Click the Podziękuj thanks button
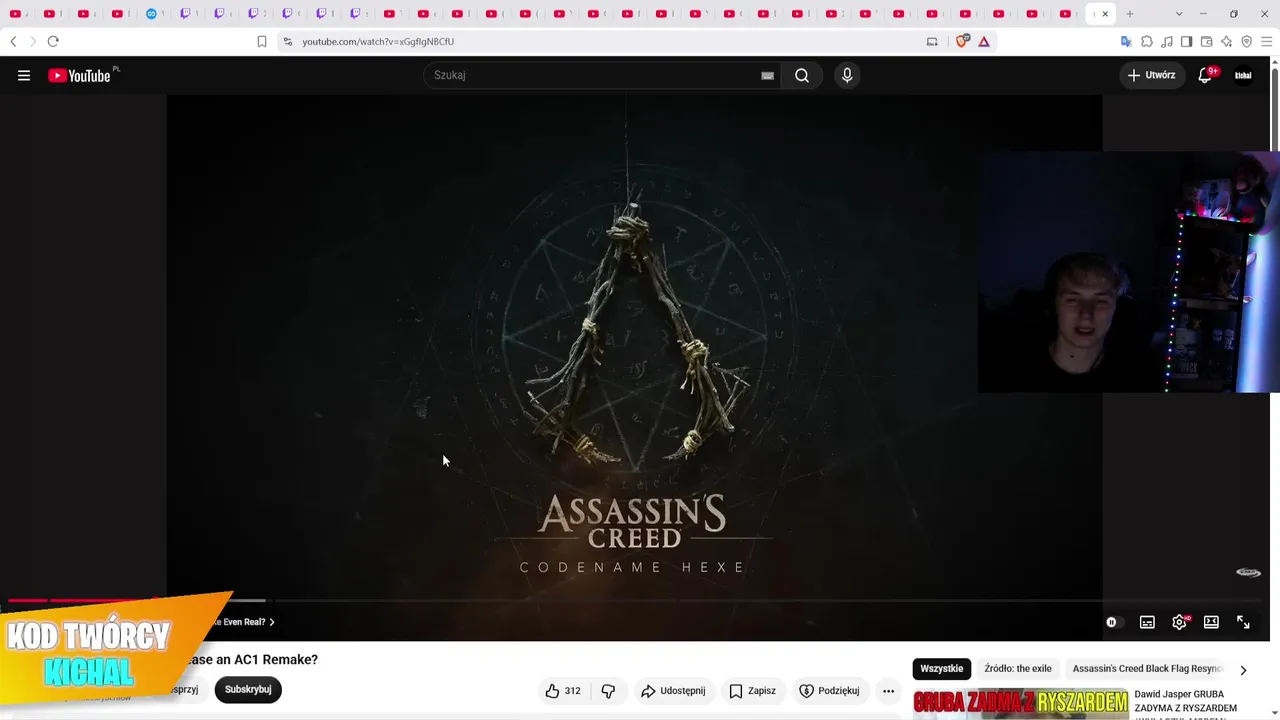This screenshot has height=720, width=1280. point(829,691)
